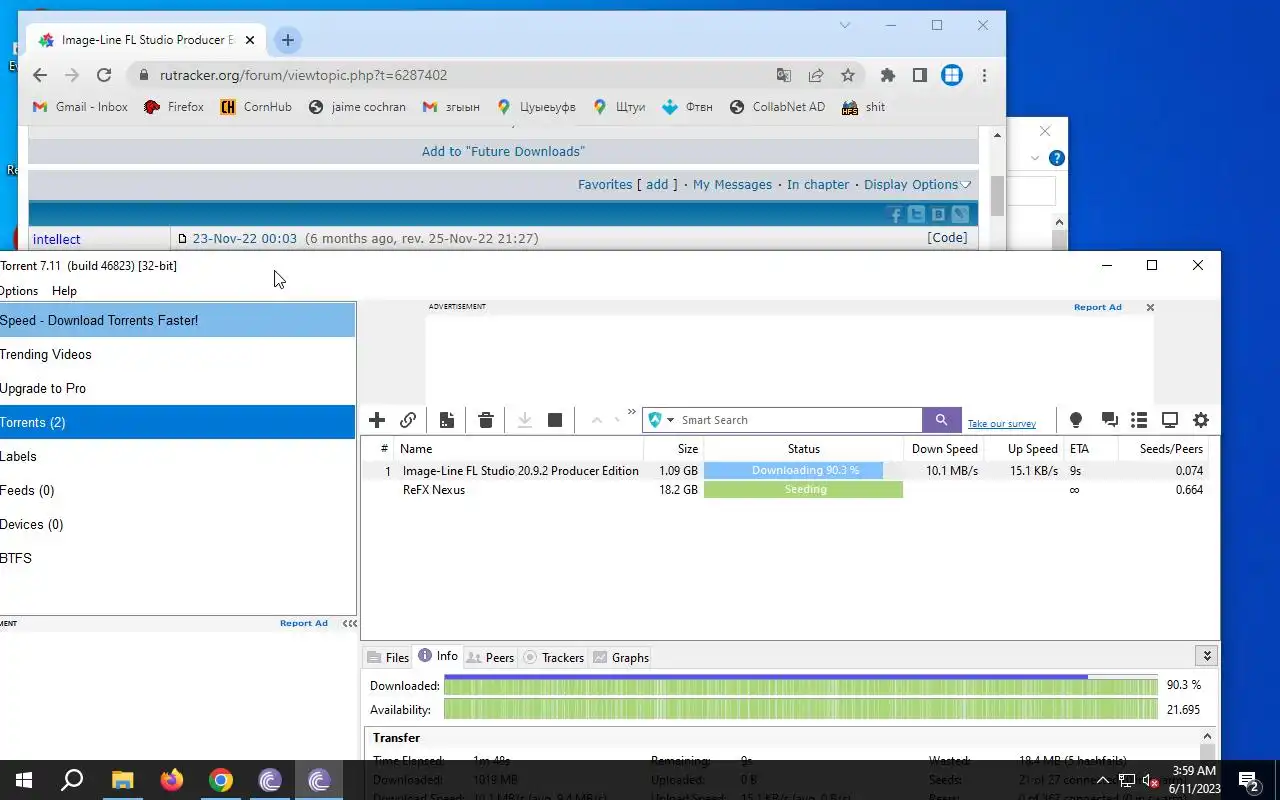1280x800 pixels.
Task: Click the green Seeding status bar
Action: (x=803, y=490)
